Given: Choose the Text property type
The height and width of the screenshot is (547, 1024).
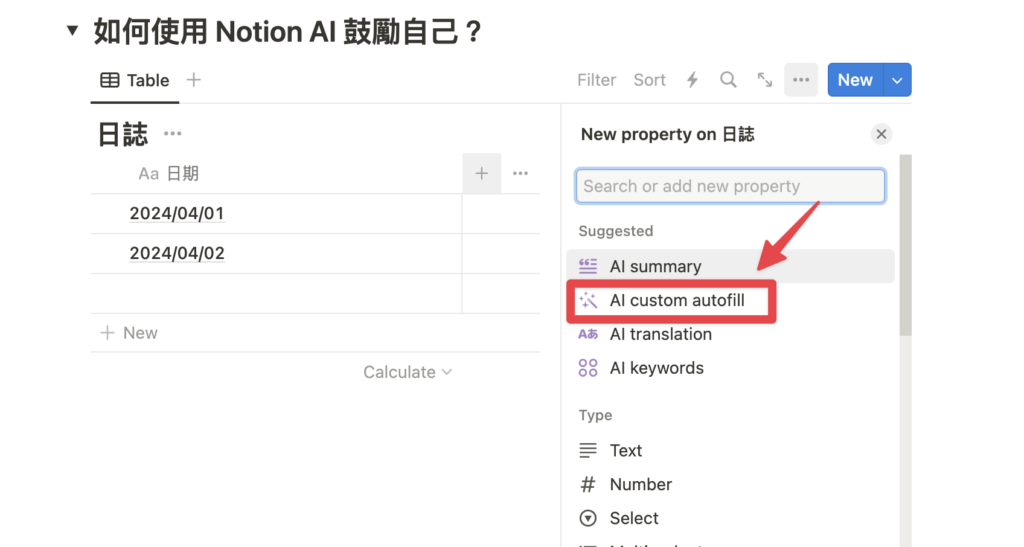Looking at the screenshot, I should point(730,450).
